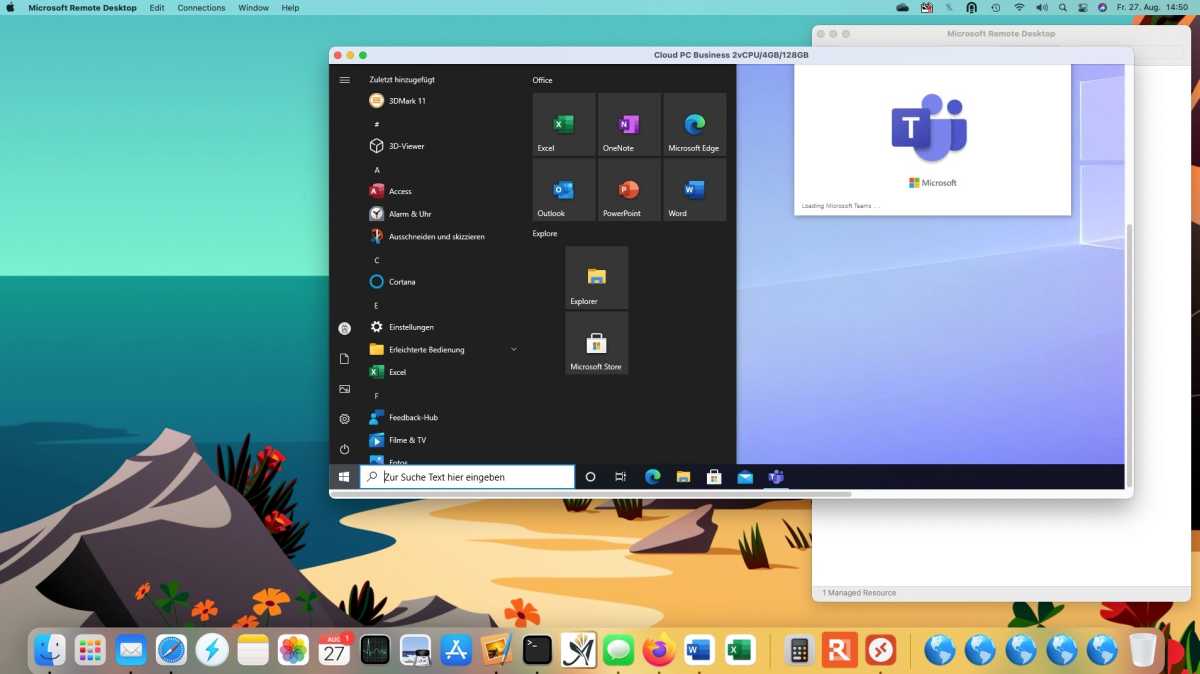Open Microsoft Store from the taskbar
The width and height of the screenshot is (1200, 674).
click(714, 477)
